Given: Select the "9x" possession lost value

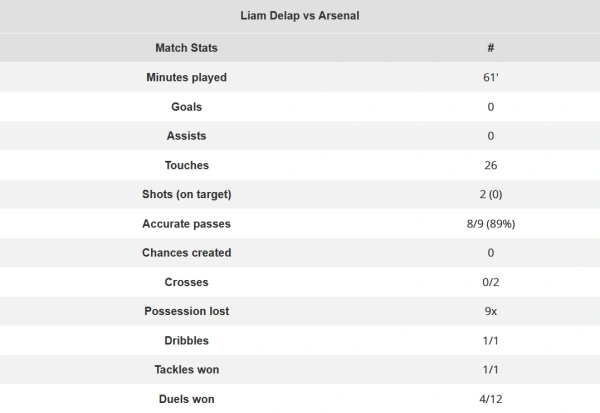Looking at the screenshot, I should [490, 311].
